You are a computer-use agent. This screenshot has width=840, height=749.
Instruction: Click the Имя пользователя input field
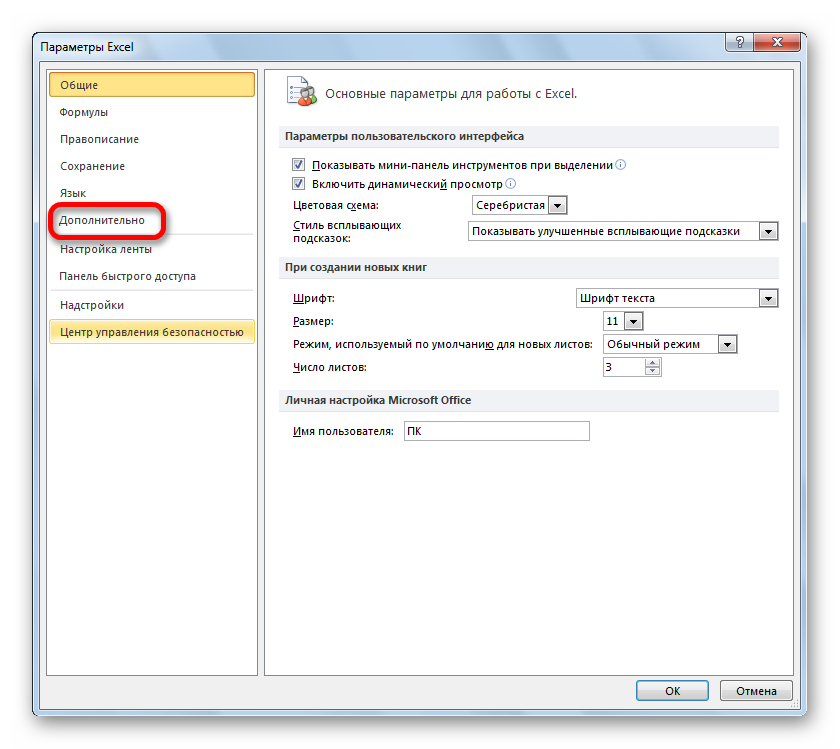click(497, 431)
